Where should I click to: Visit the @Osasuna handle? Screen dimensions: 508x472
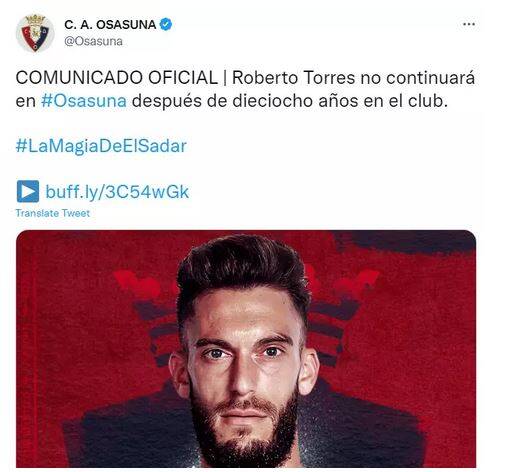coord(93,41)
